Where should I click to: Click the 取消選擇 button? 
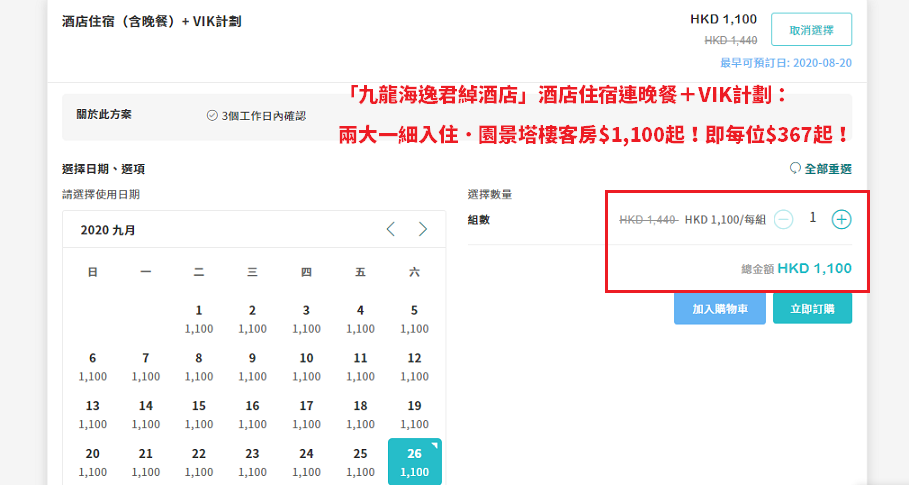click(x=811, y=30)
